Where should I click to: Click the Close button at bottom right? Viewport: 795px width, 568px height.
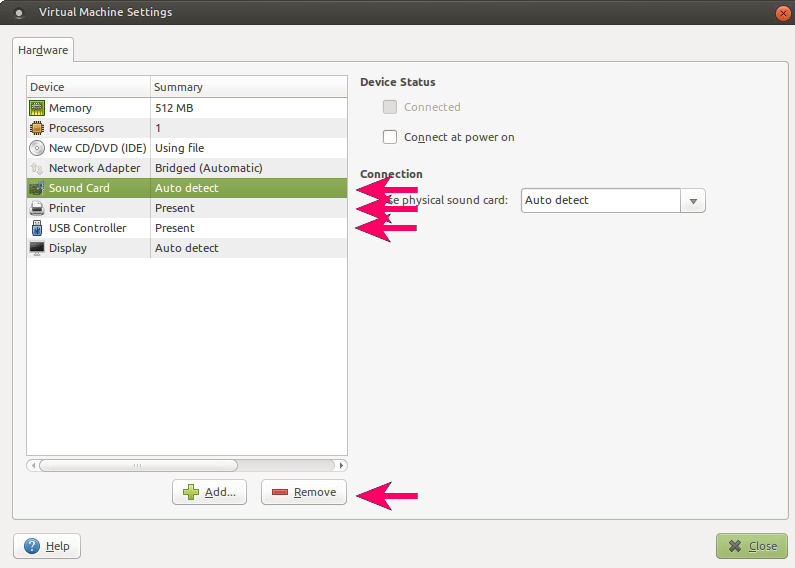(x=752, y=546)
